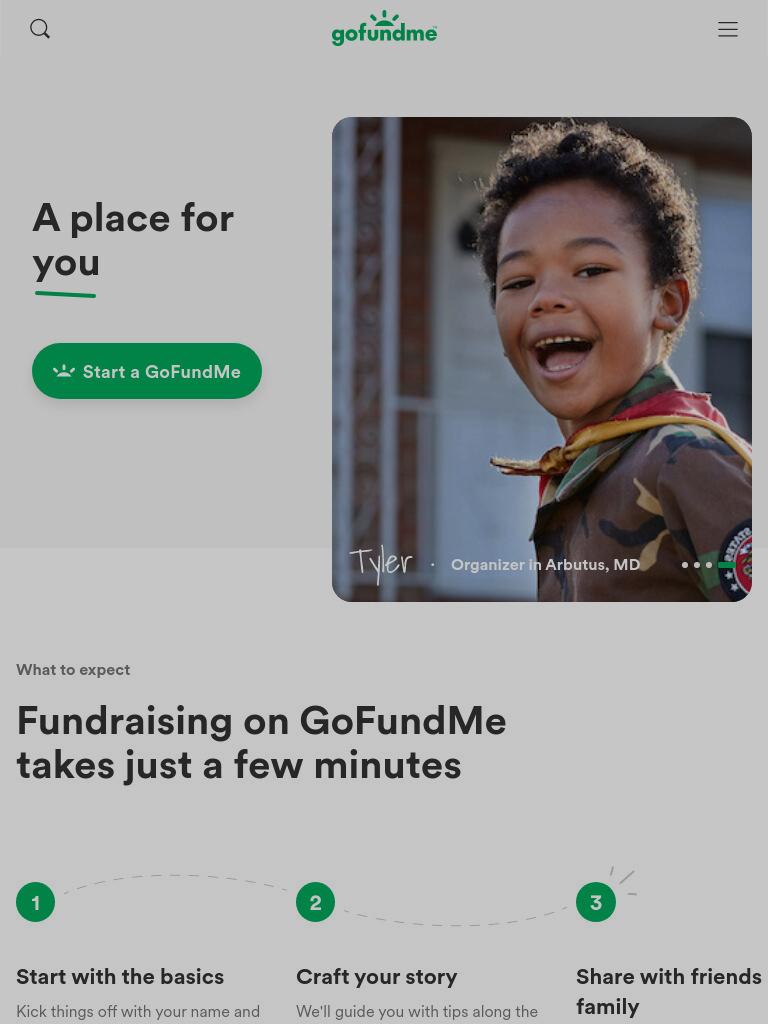Switch to the first carousel slide dot

click(684, 565)
